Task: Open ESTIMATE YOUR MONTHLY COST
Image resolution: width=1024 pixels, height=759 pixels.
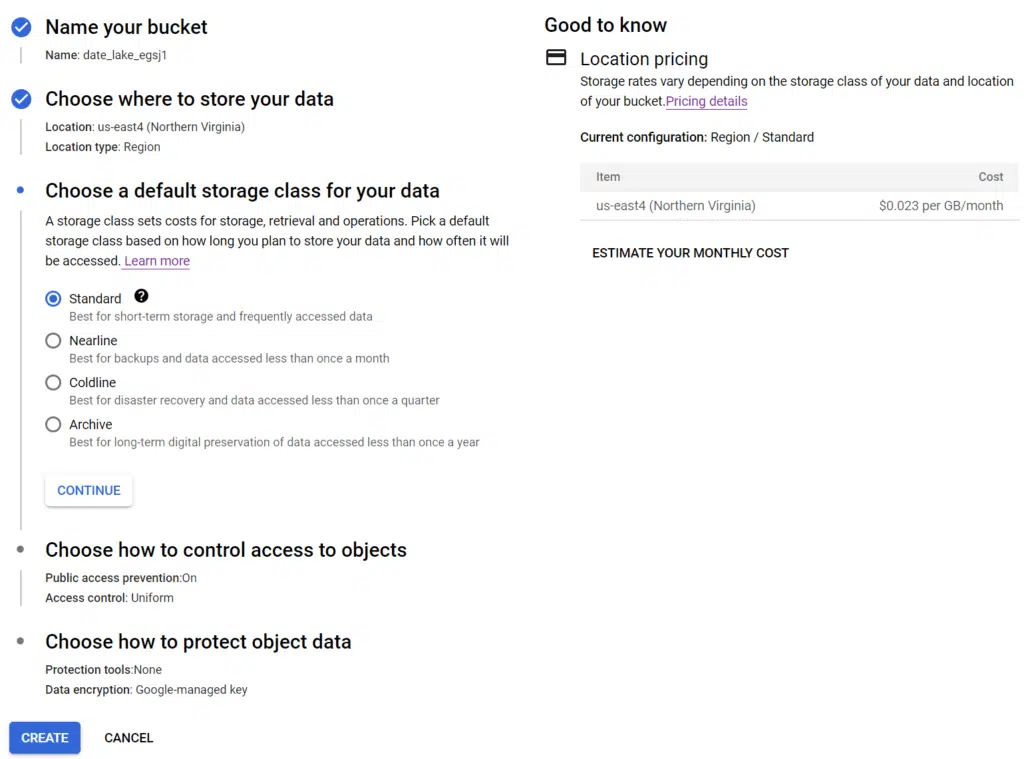Action: tap(690, 253)
